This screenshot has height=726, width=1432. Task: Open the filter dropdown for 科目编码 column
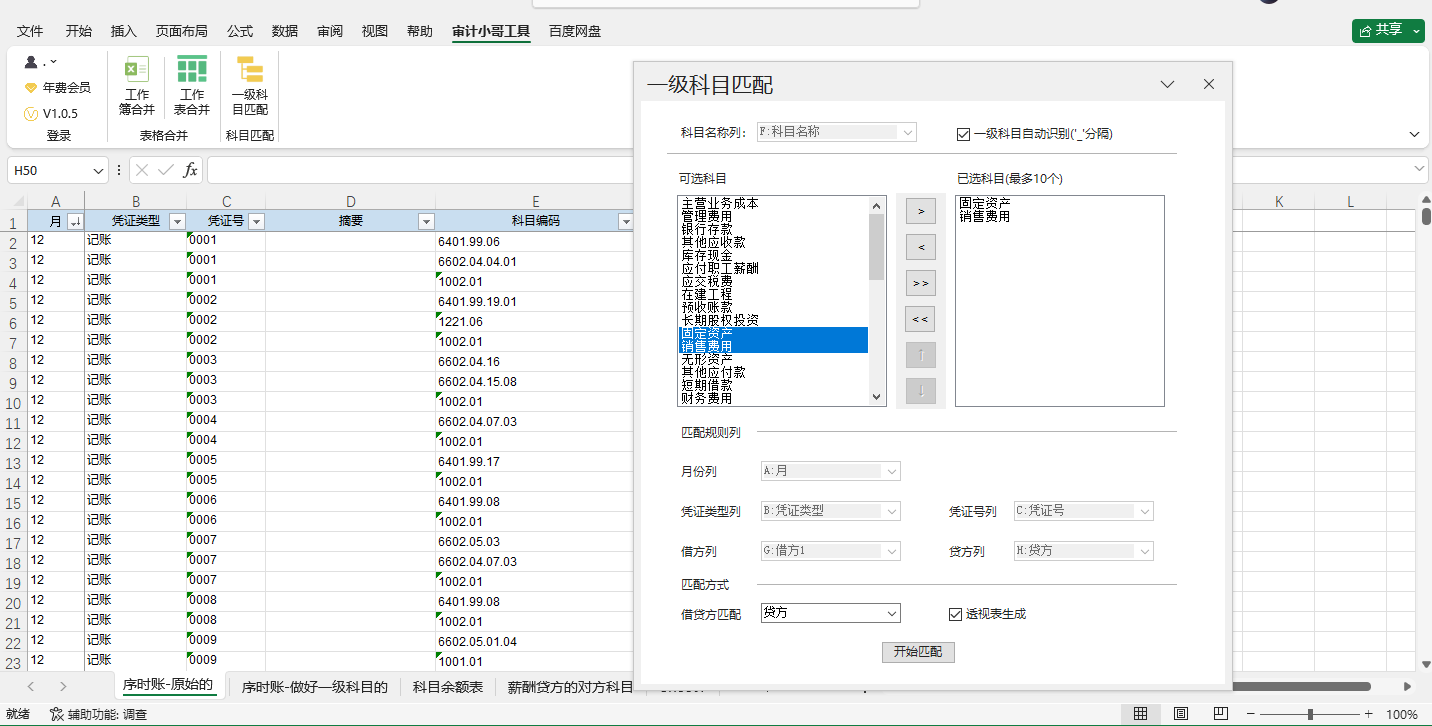click(626, 221)
